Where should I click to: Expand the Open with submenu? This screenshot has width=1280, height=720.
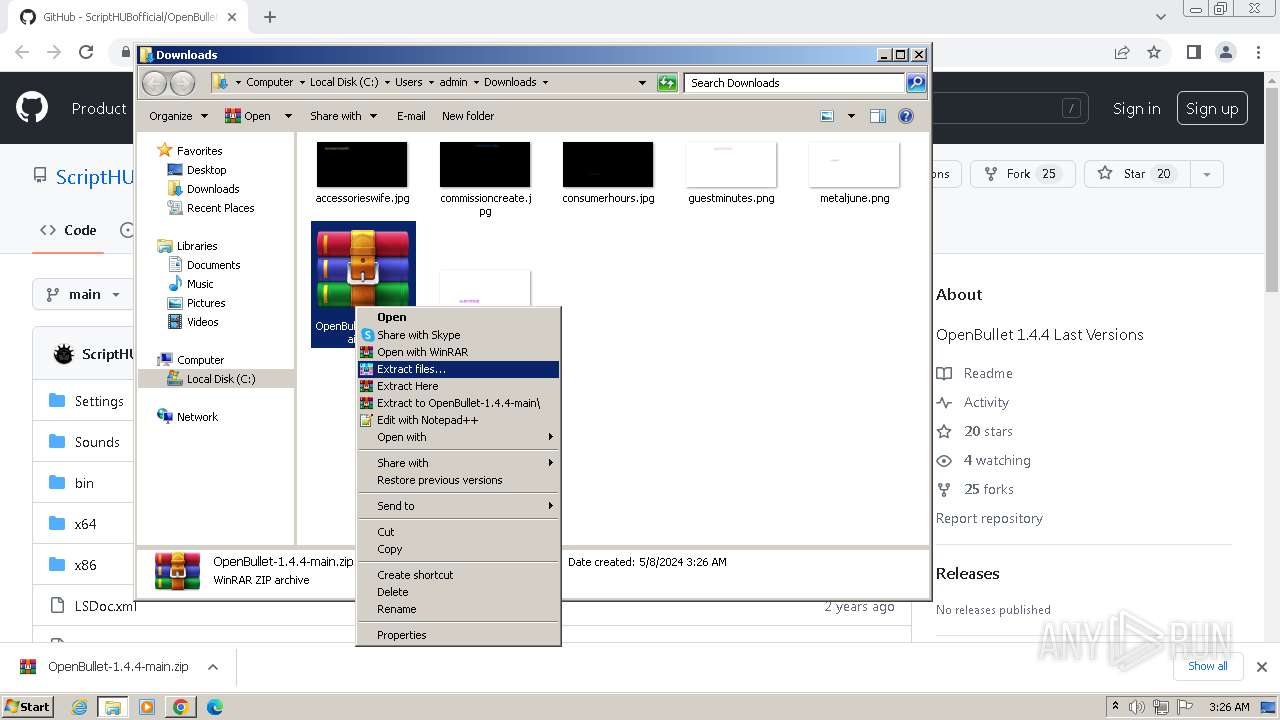tap(458, 437)
